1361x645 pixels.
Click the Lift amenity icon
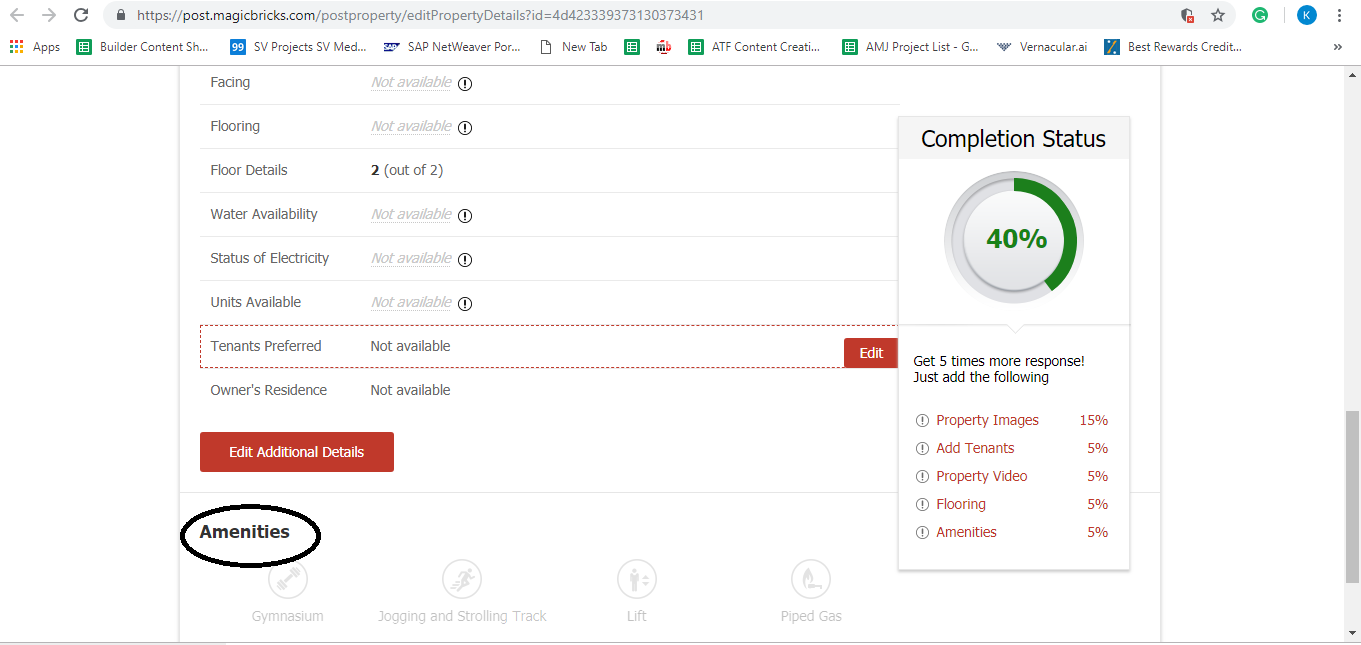636,579
